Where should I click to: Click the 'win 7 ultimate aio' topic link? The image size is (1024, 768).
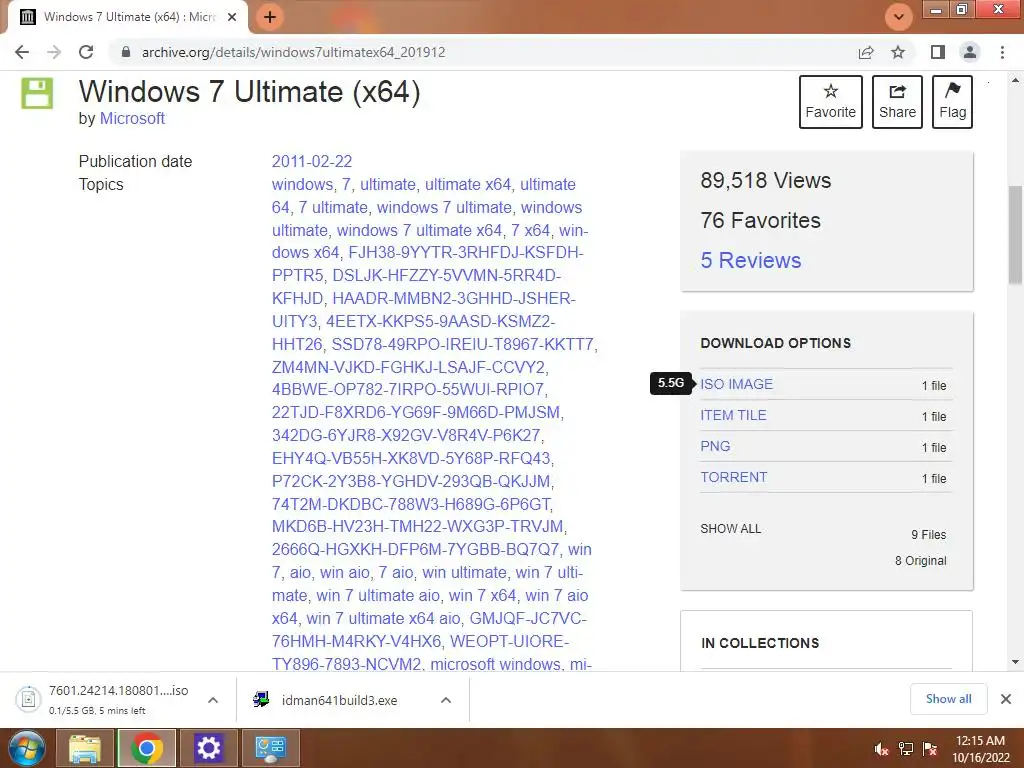point(377,595)
